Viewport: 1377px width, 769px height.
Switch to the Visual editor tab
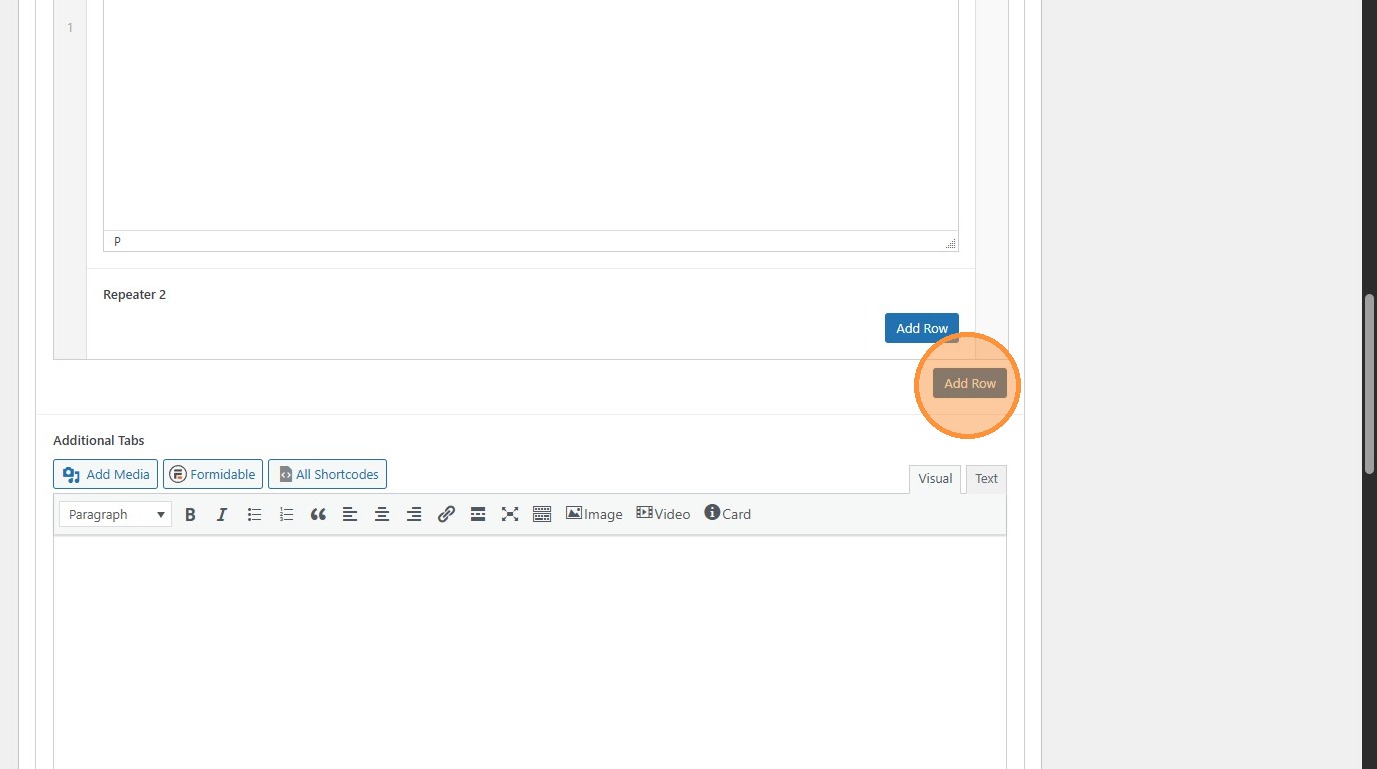[x=935, y=479]
